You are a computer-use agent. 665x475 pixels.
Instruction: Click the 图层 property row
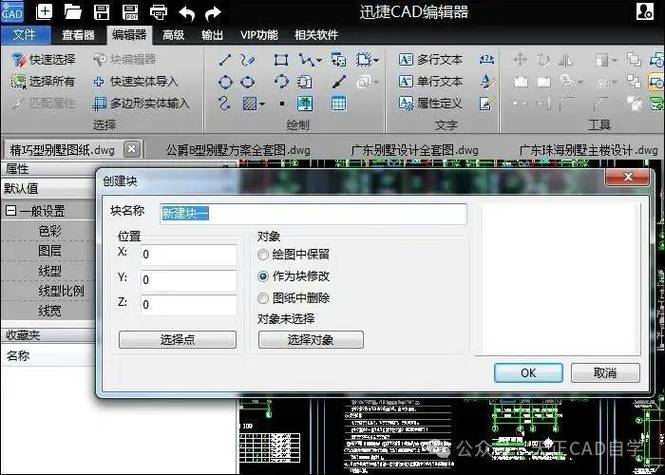[48, 251]
